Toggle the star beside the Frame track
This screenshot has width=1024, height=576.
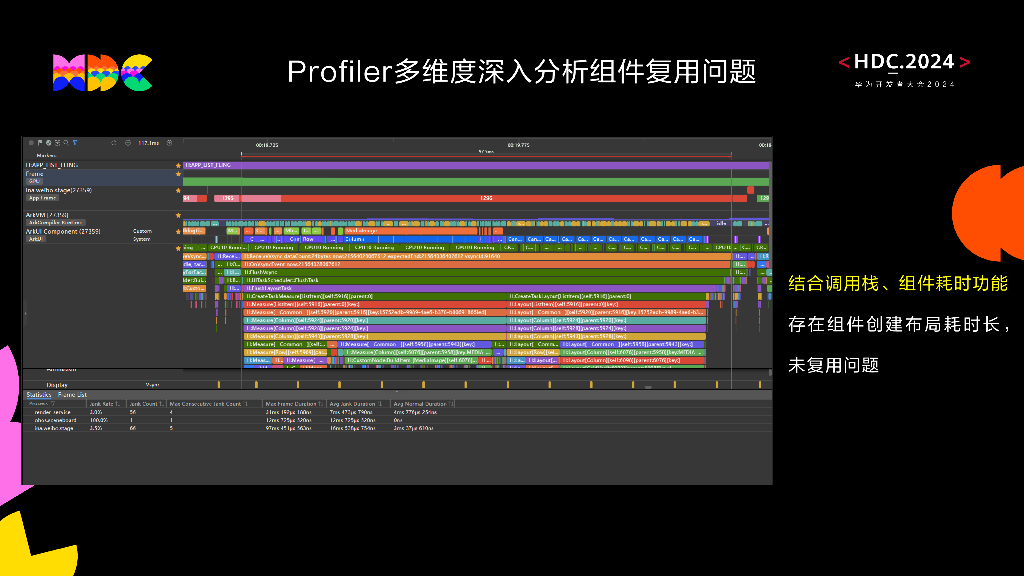point(178,174)
